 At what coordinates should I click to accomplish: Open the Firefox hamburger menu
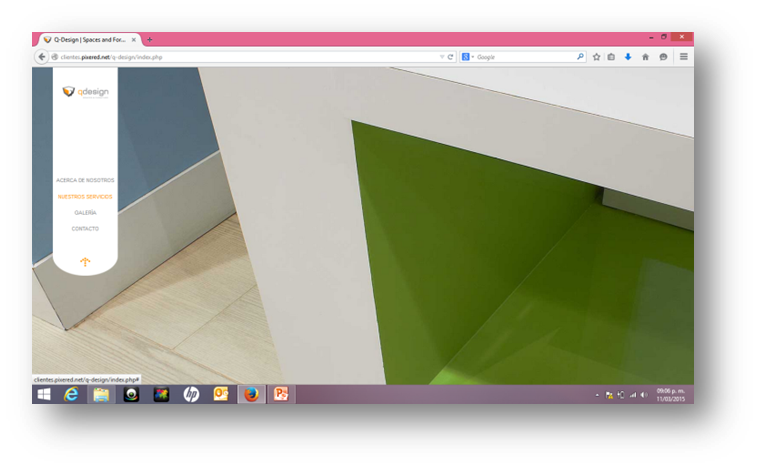(684, 57)
